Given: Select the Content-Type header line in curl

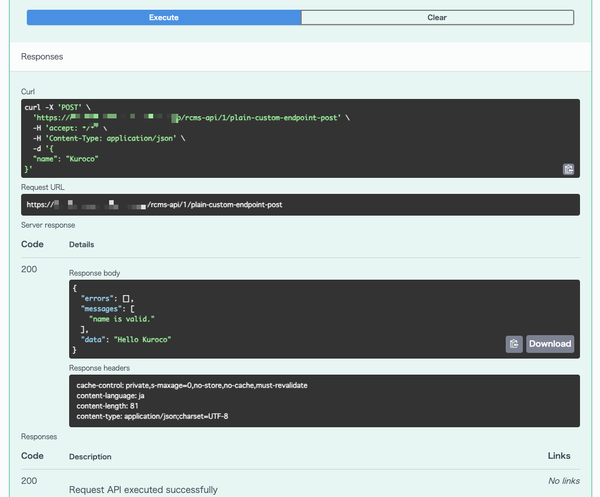Looking at the screenshot, I should 109,139.
